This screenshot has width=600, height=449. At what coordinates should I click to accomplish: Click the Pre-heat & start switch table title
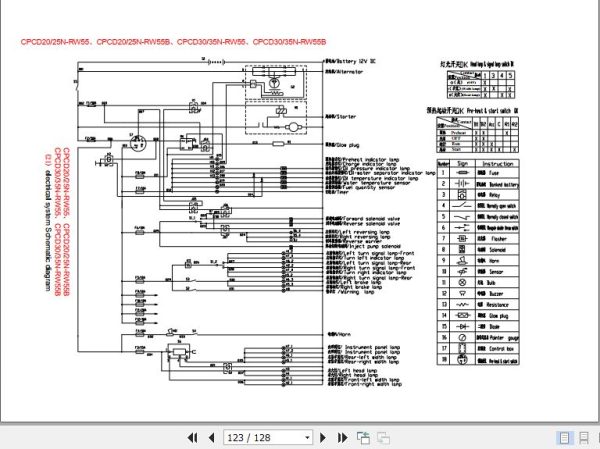point(473,111)
